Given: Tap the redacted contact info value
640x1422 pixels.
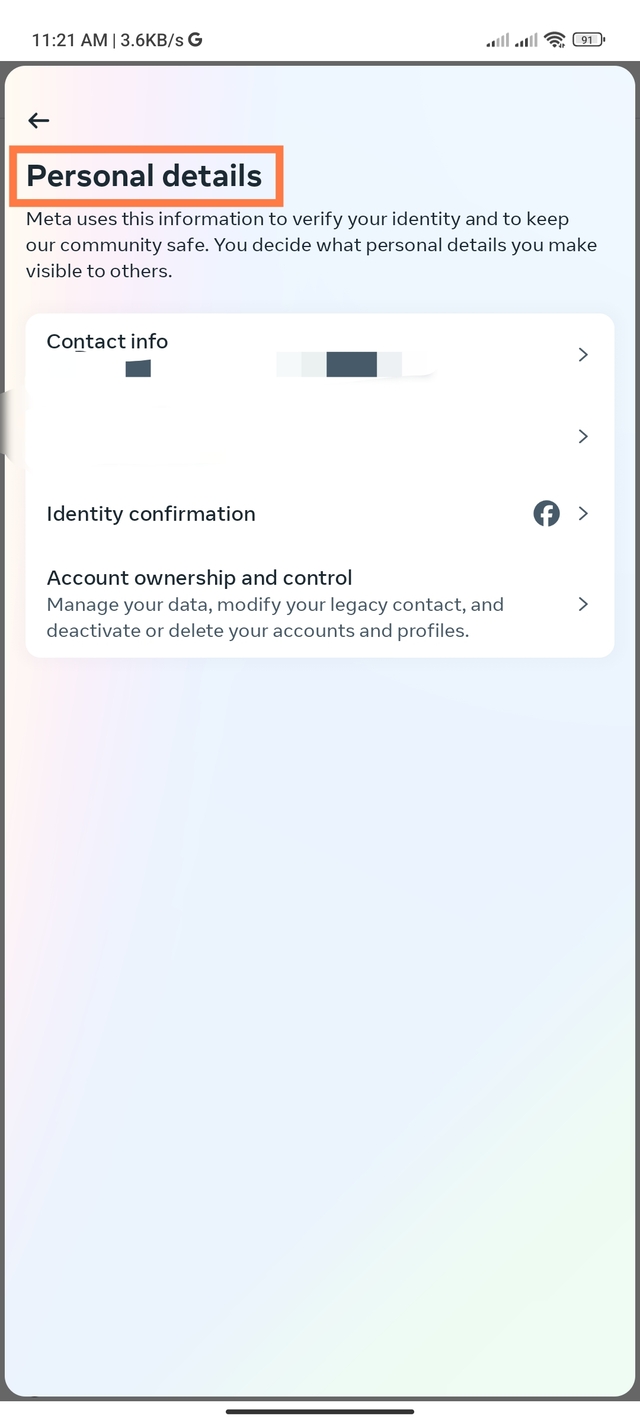Looking at the screenshot, I should point(350,365).
